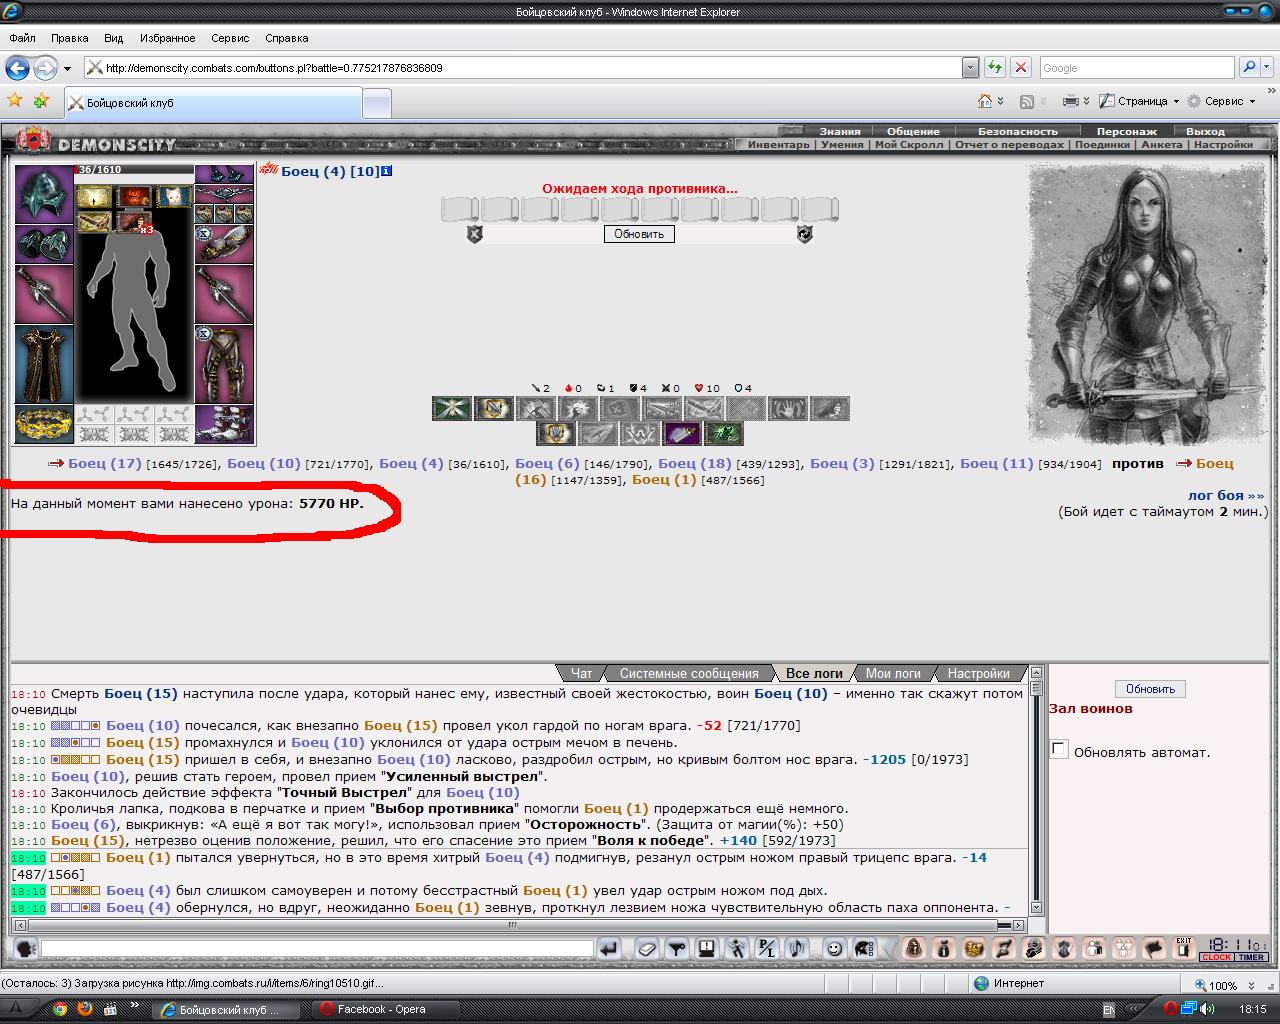Click the Google search magnifier icon
The height and width of the screenshot is (1024, 1280).
tap(1249, 68)
